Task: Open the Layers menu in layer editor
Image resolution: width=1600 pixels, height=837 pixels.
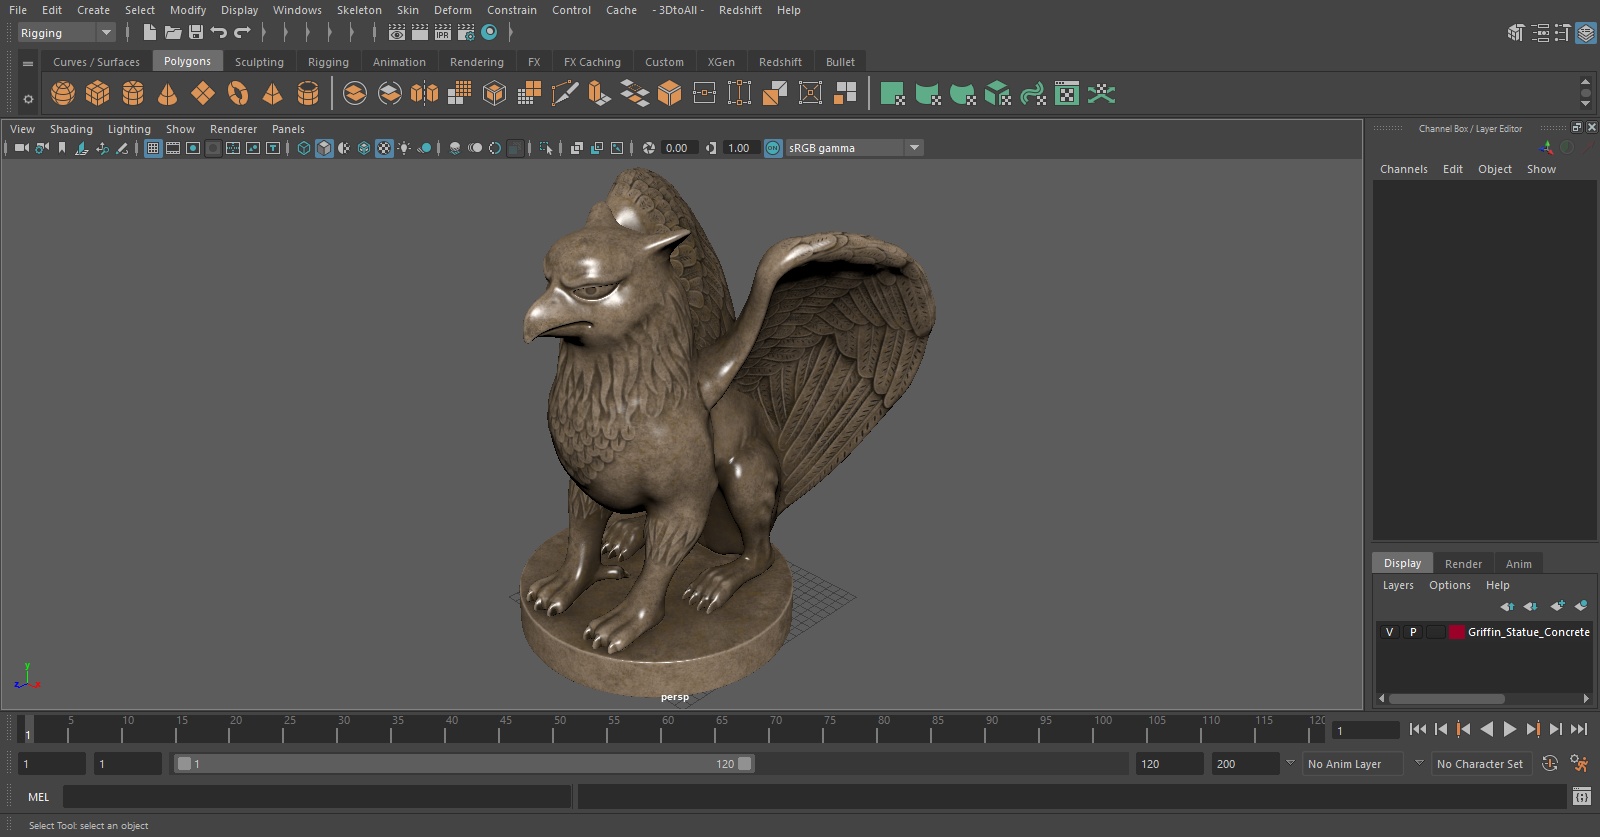Action: (x=1398, y=585)
